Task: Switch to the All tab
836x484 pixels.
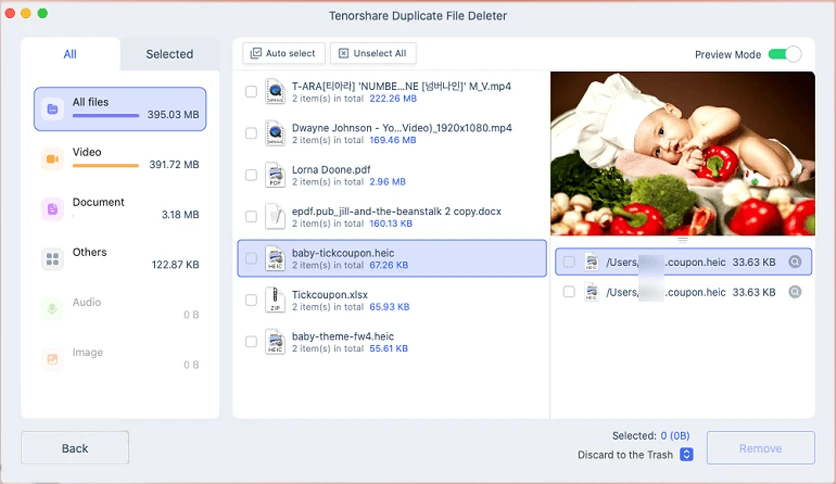Action: pos(70,54)
